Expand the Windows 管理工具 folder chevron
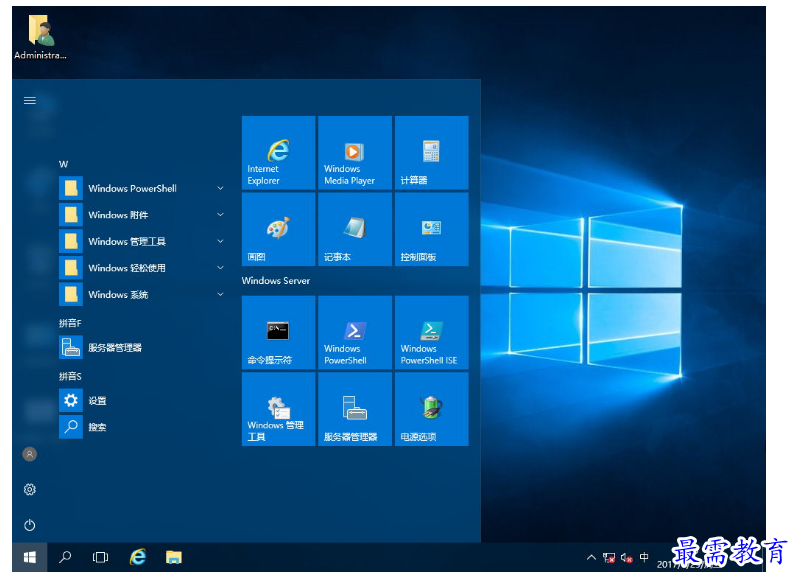Image resolution: width=796 pixels, height=583 pixels. (x=220, y=241)
